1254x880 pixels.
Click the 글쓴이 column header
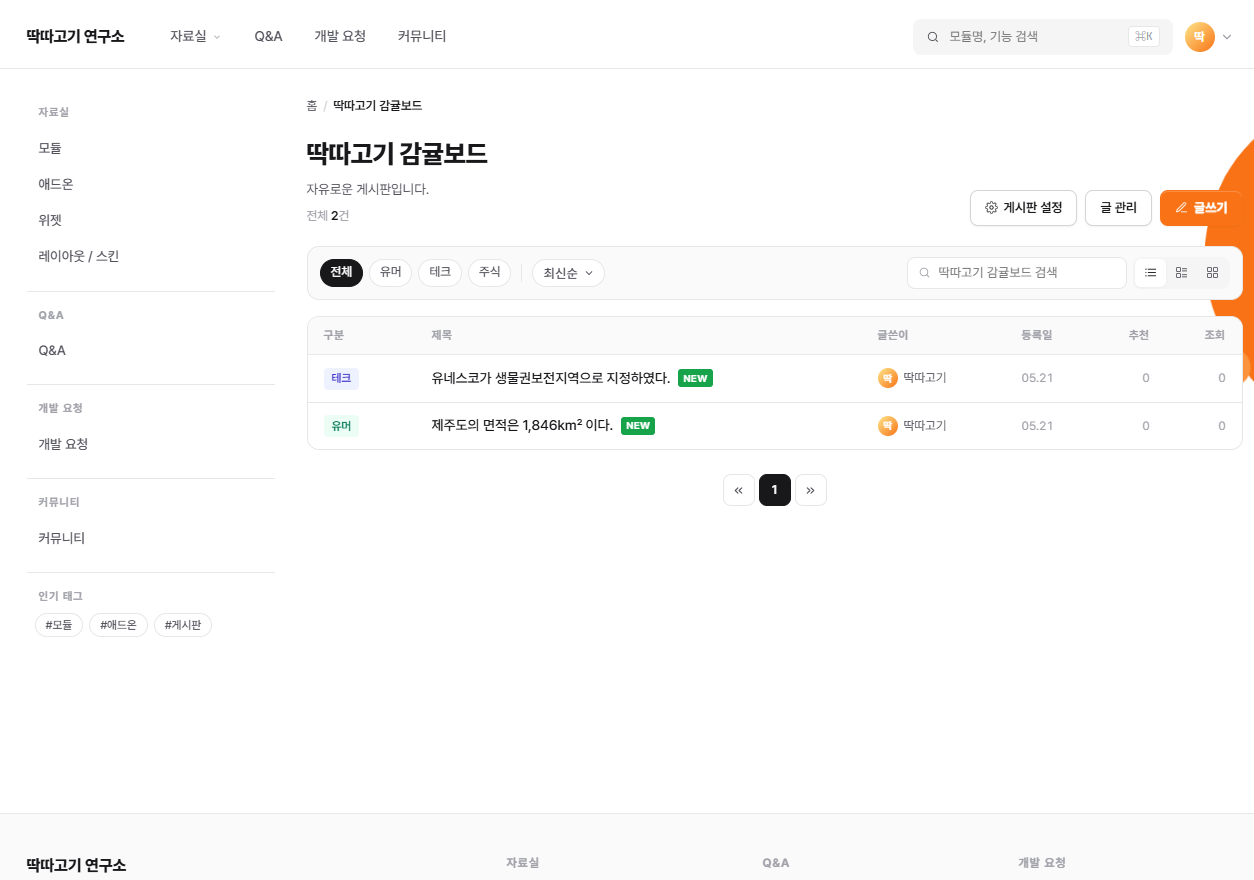tap(893, 336)
